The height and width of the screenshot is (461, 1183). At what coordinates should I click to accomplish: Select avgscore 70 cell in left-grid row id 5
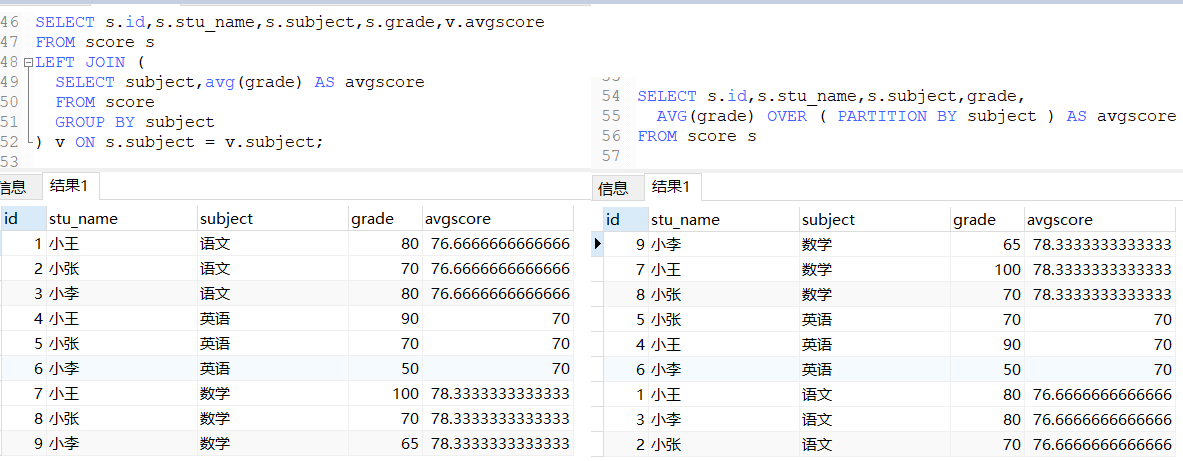click(498, 343)
